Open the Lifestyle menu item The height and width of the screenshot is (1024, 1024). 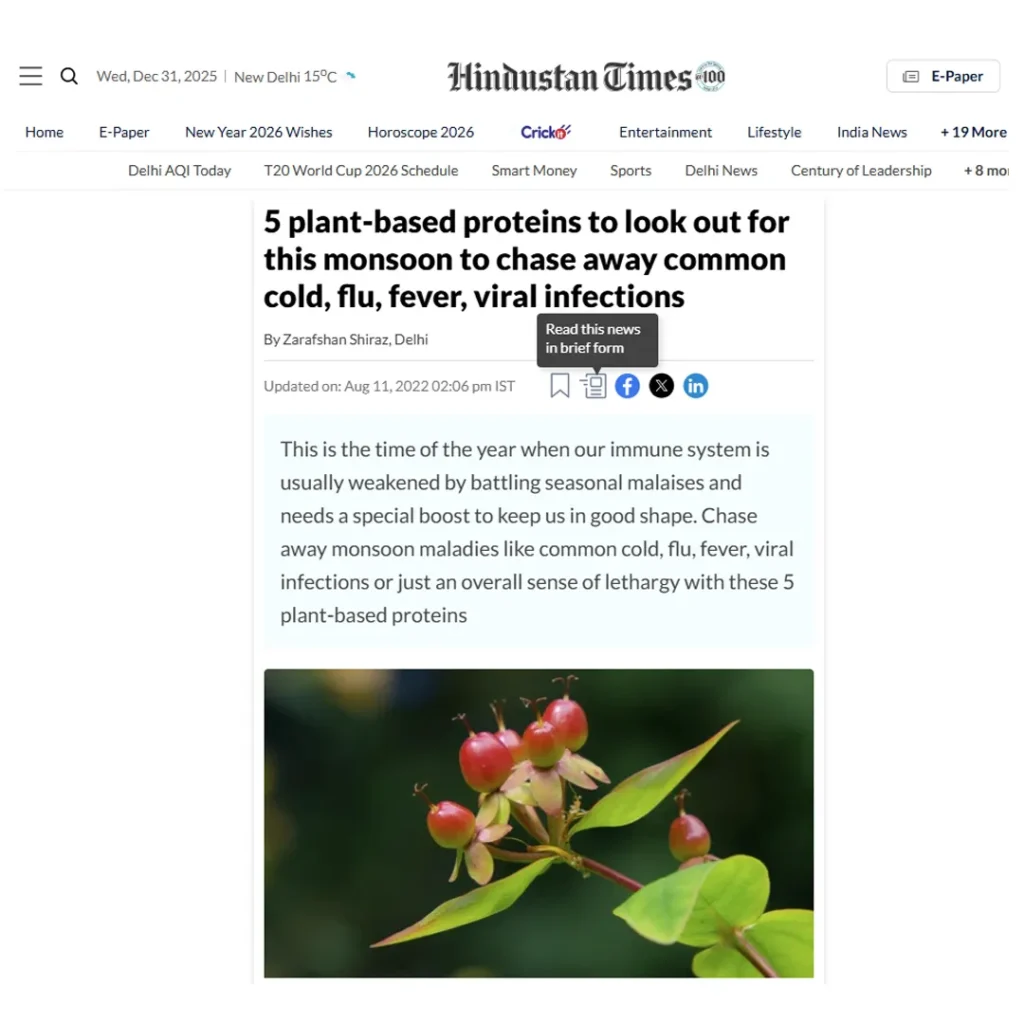coord(774,132)
